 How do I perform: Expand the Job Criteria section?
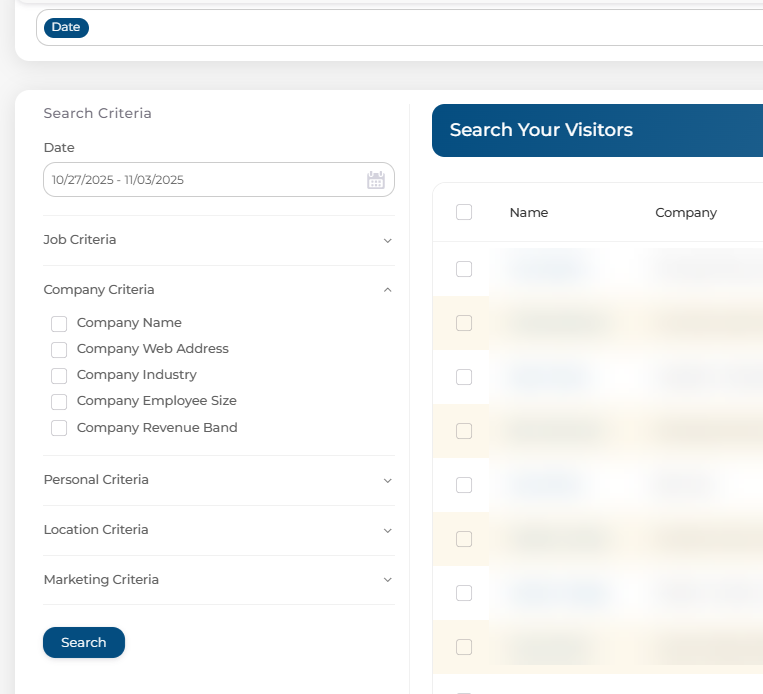click(218, 240)
